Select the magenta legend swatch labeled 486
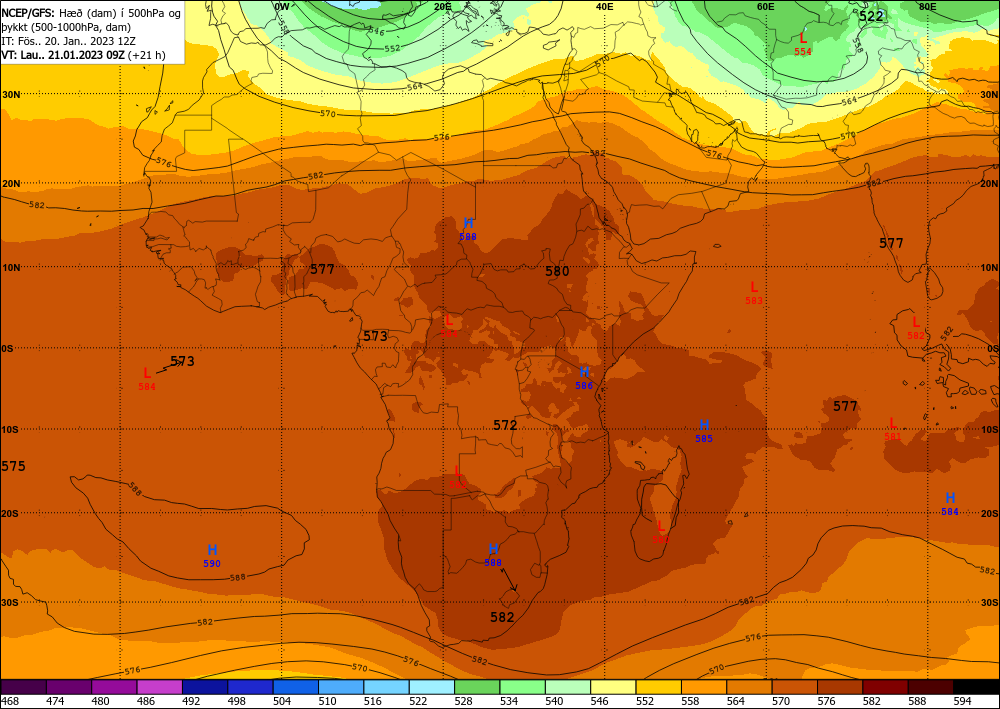Screen dimensions: 1000x709 [x=159, y=687]
